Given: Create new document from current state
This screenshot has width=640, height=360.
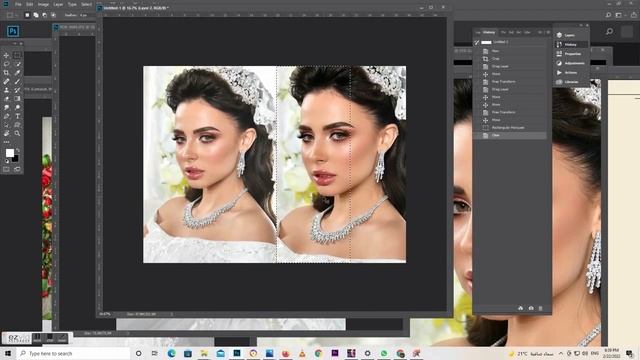Looking at the screenshot, I should coord(520,309).
